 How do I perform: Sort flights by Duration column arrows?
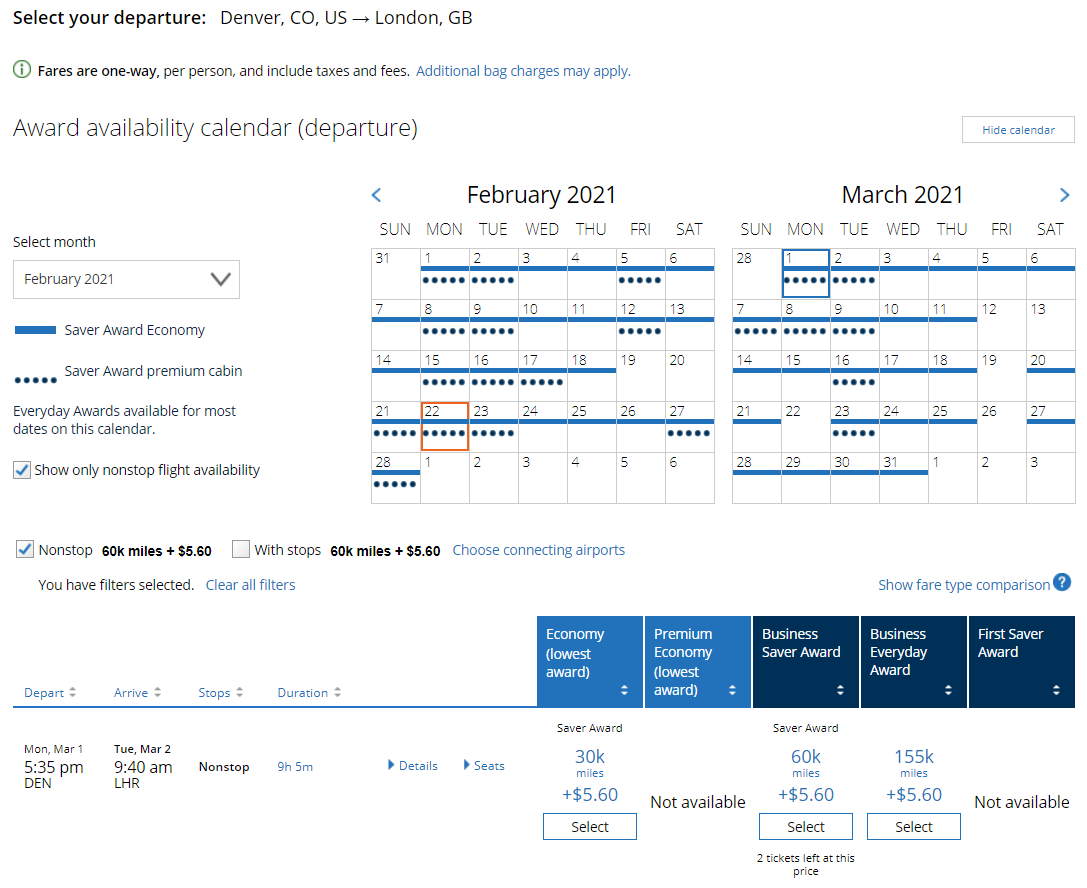click(338, 693)
